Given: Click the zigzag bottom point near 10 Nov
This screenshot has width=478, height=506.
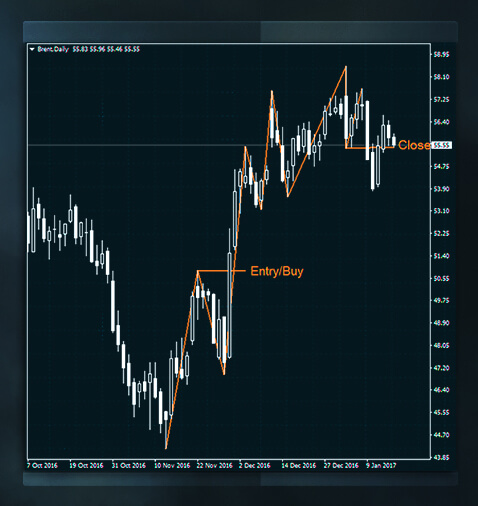Looking at the screenshot, I should (x=166, y=448).
